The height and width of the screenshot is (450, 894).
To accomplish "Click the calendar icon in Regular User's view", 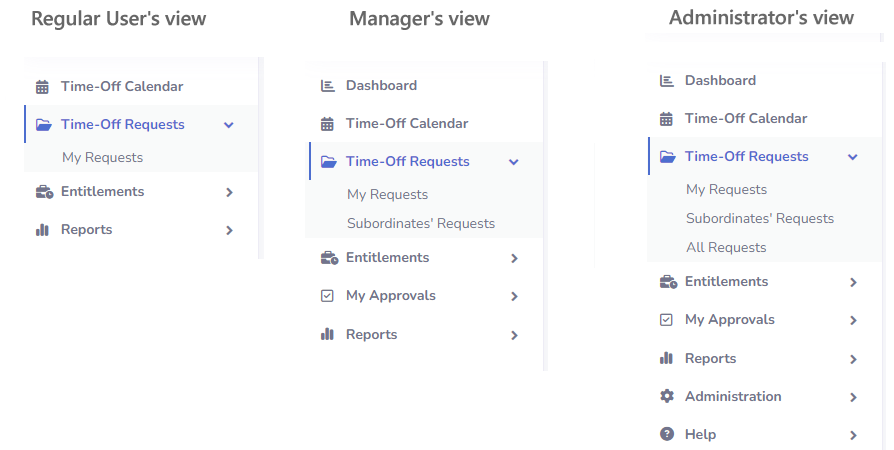I will pos(42,87).
